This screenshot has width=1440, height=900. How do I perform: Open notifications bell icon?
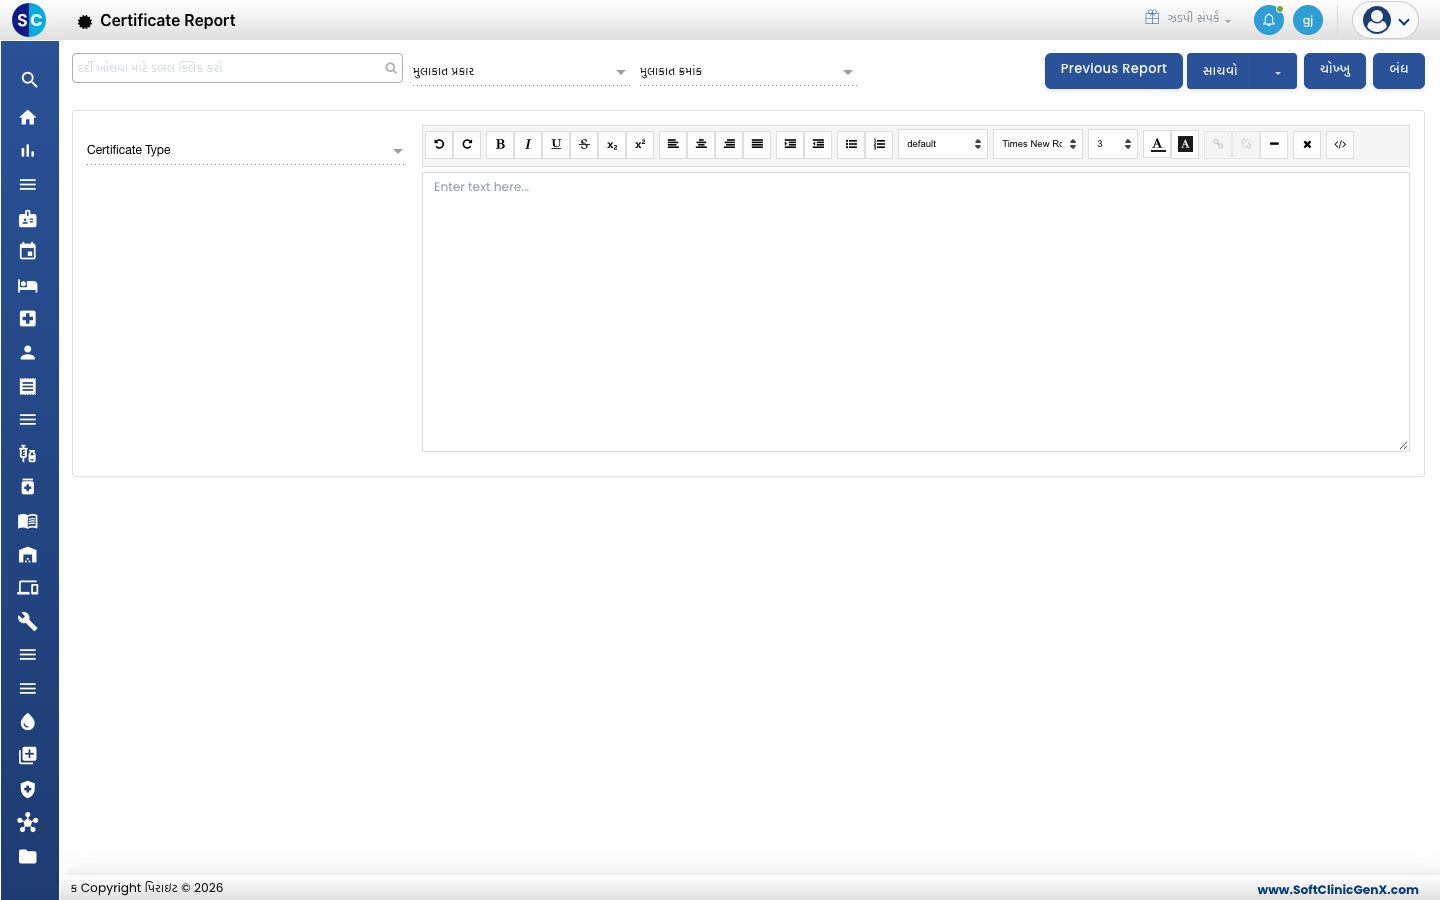(x=1269, y=20)
